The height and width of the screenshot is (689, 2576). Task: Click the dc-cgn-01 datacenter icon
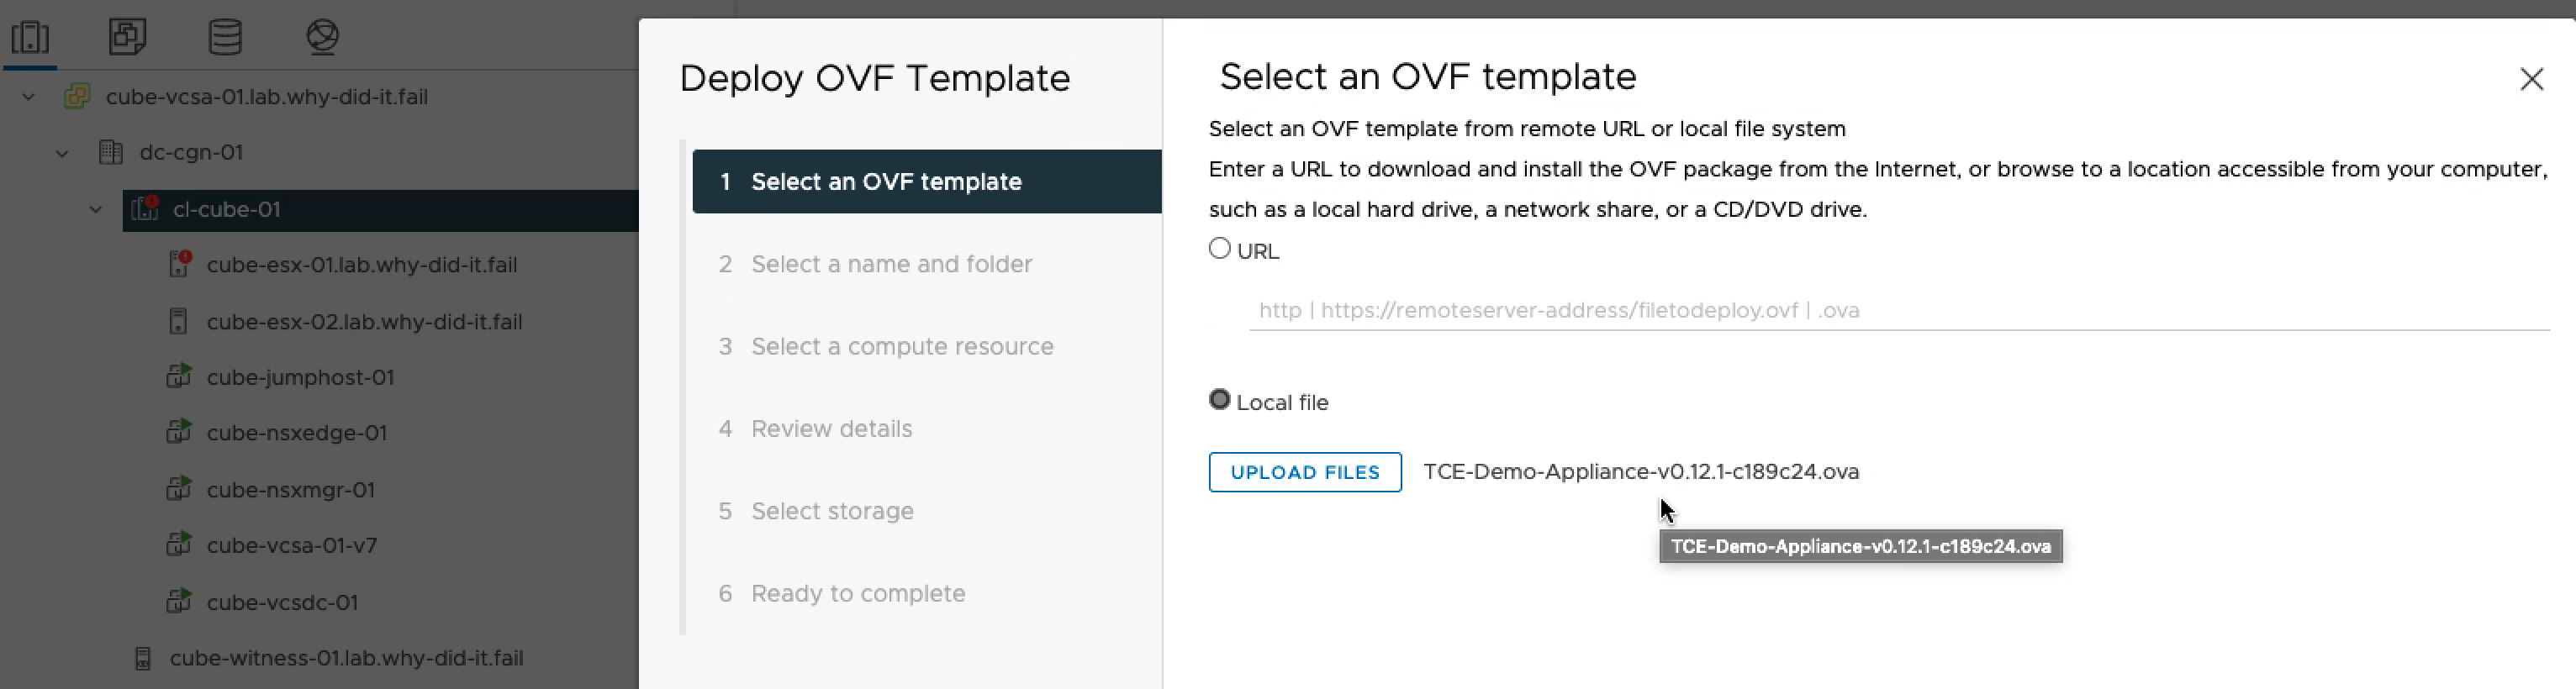tap(111, 153)
